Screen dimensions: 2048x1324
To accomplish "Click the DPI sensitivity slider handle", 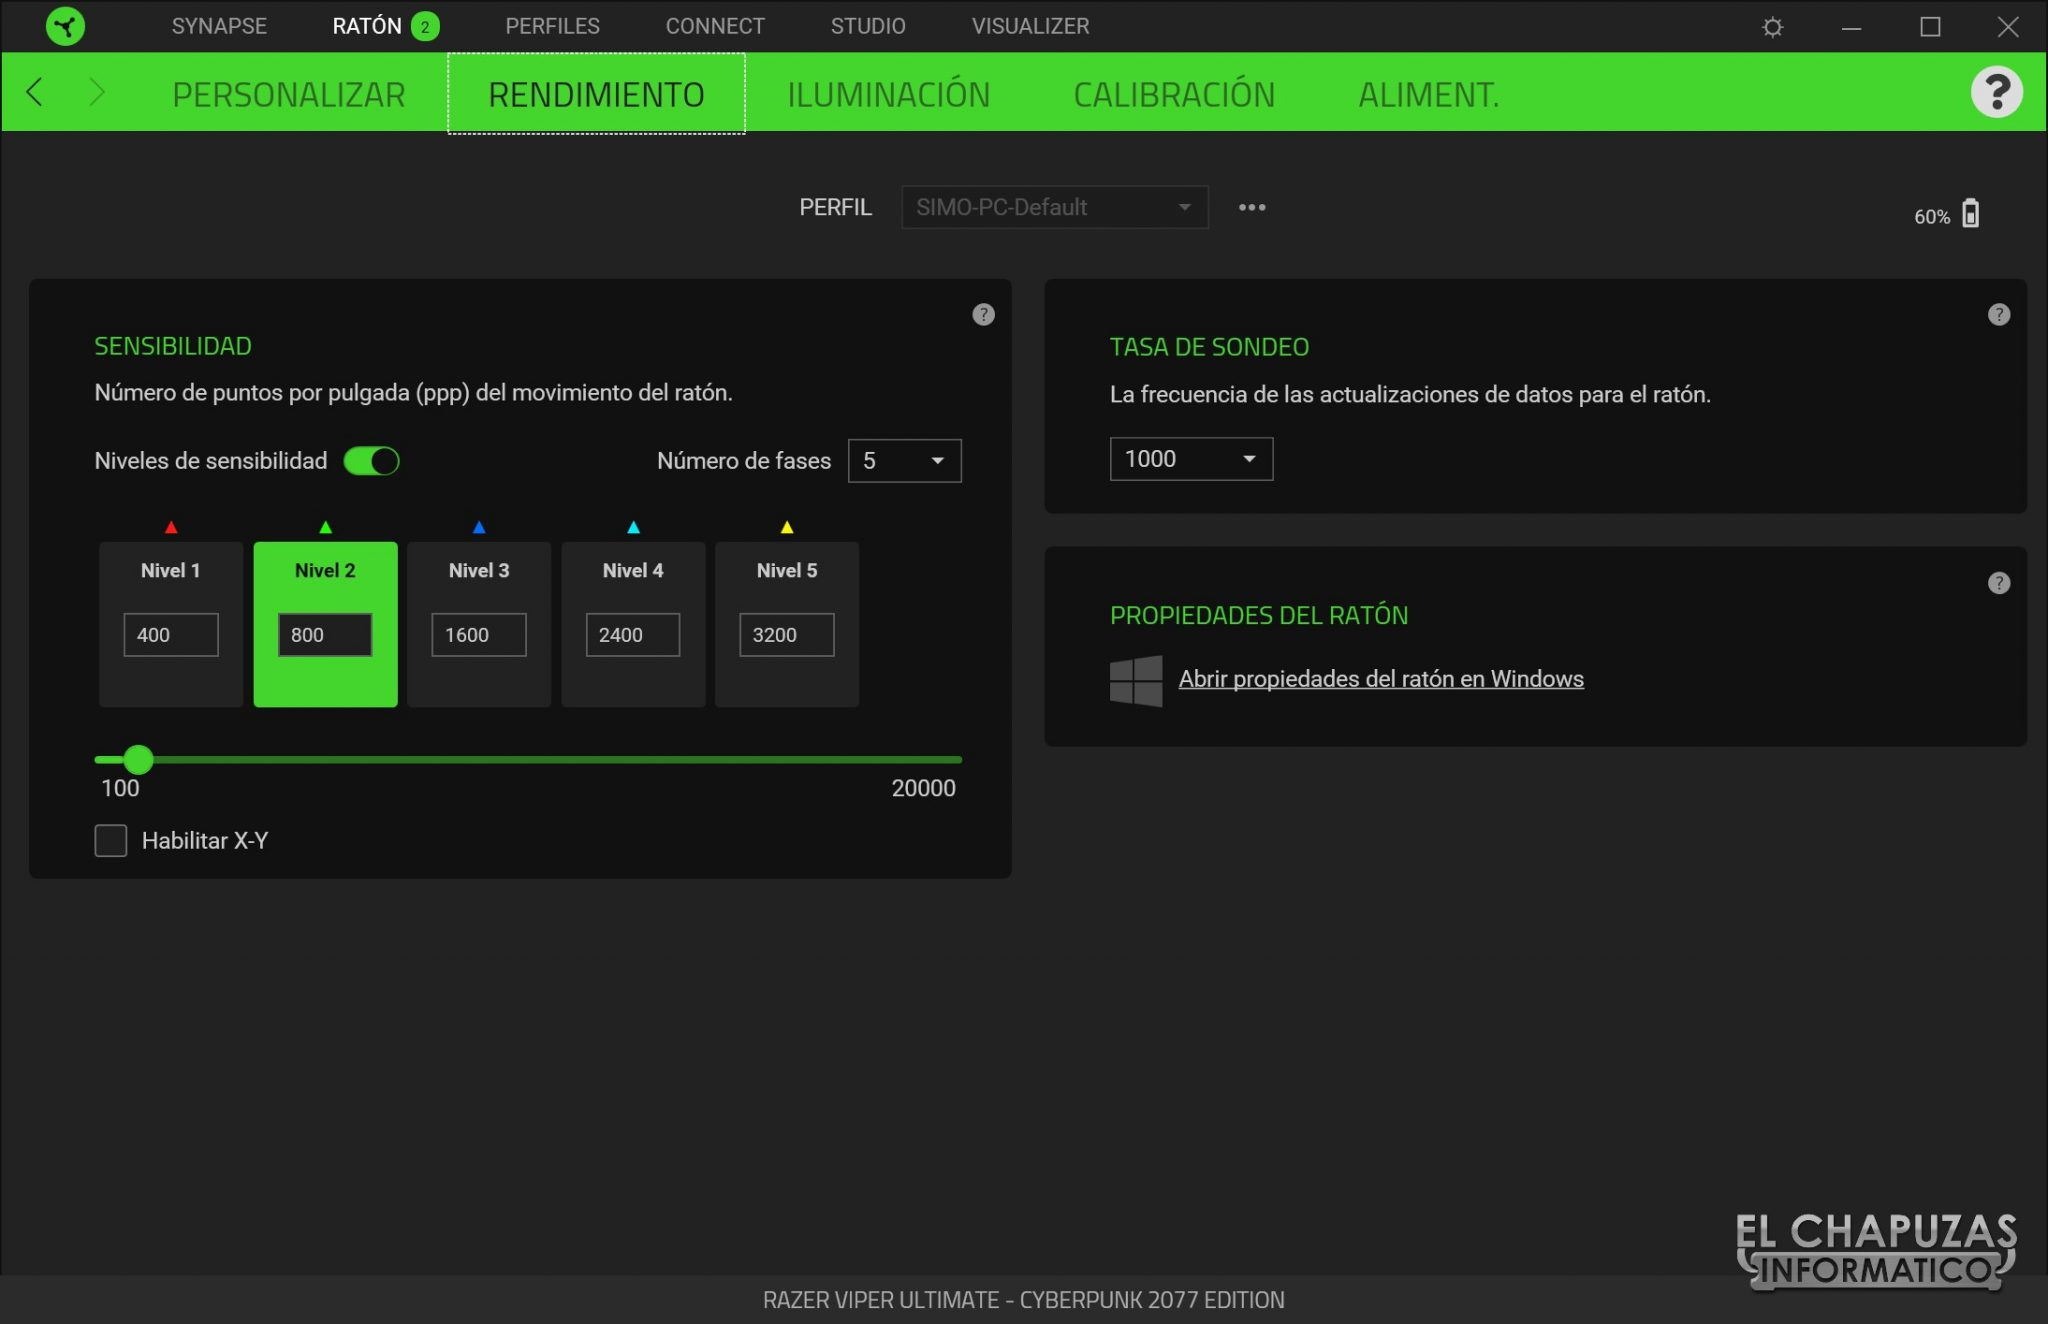I will point(138,760).
